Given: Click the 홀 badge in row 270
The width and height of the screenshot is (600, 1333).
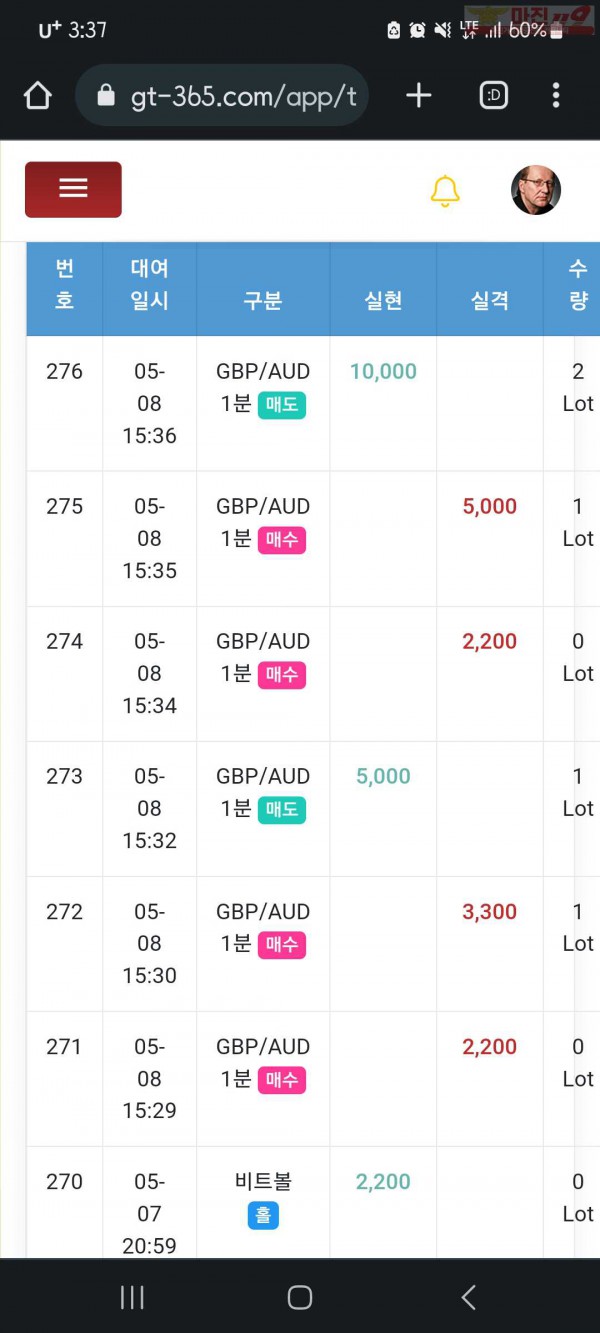Looking at the screenshot, I should coord(263,1215).
